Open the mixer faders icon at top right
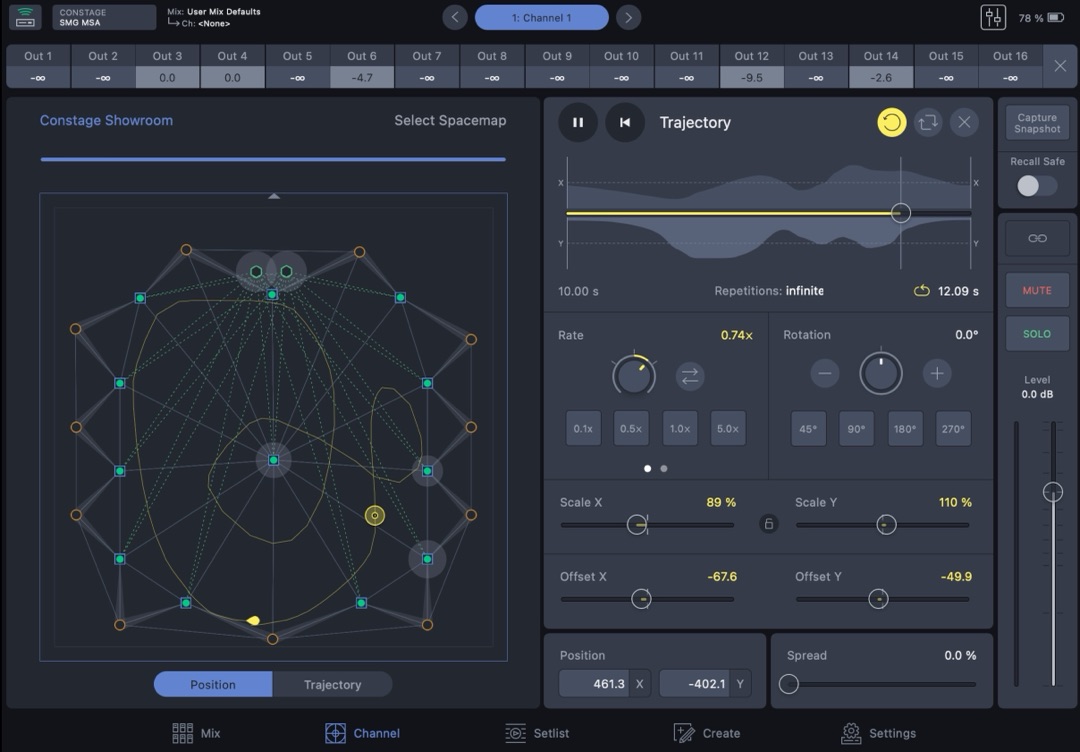 click(x=993, y=17)
